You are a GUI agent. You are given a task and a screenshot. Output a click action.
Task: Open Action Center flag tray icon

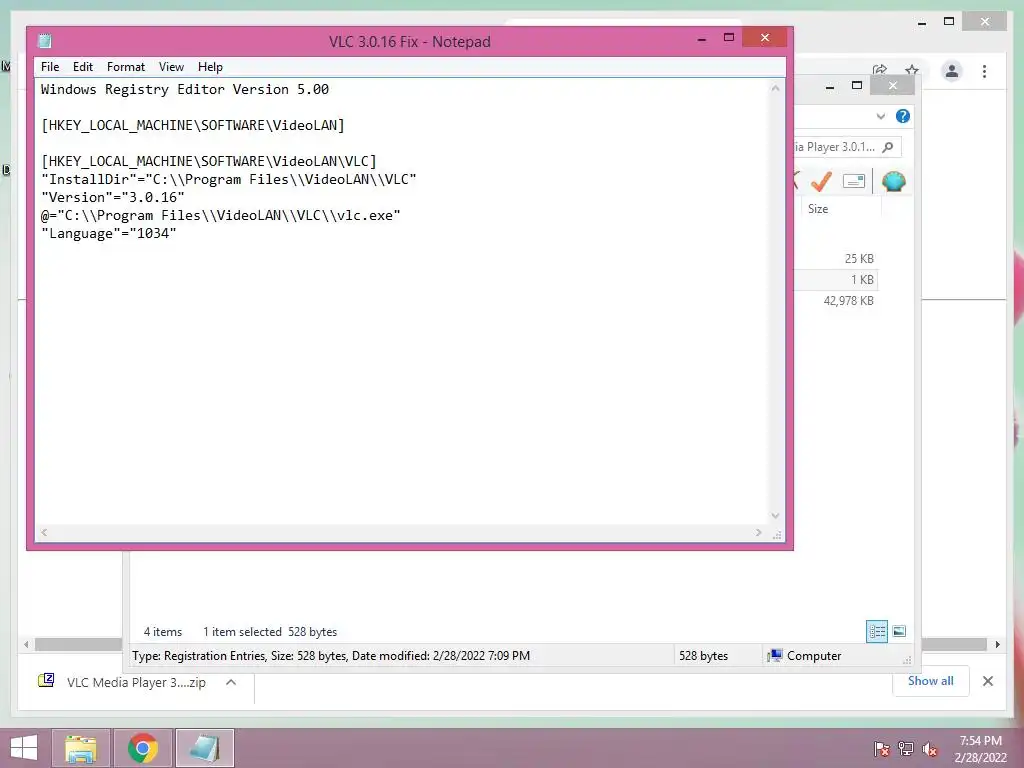[x=881, y=749]
